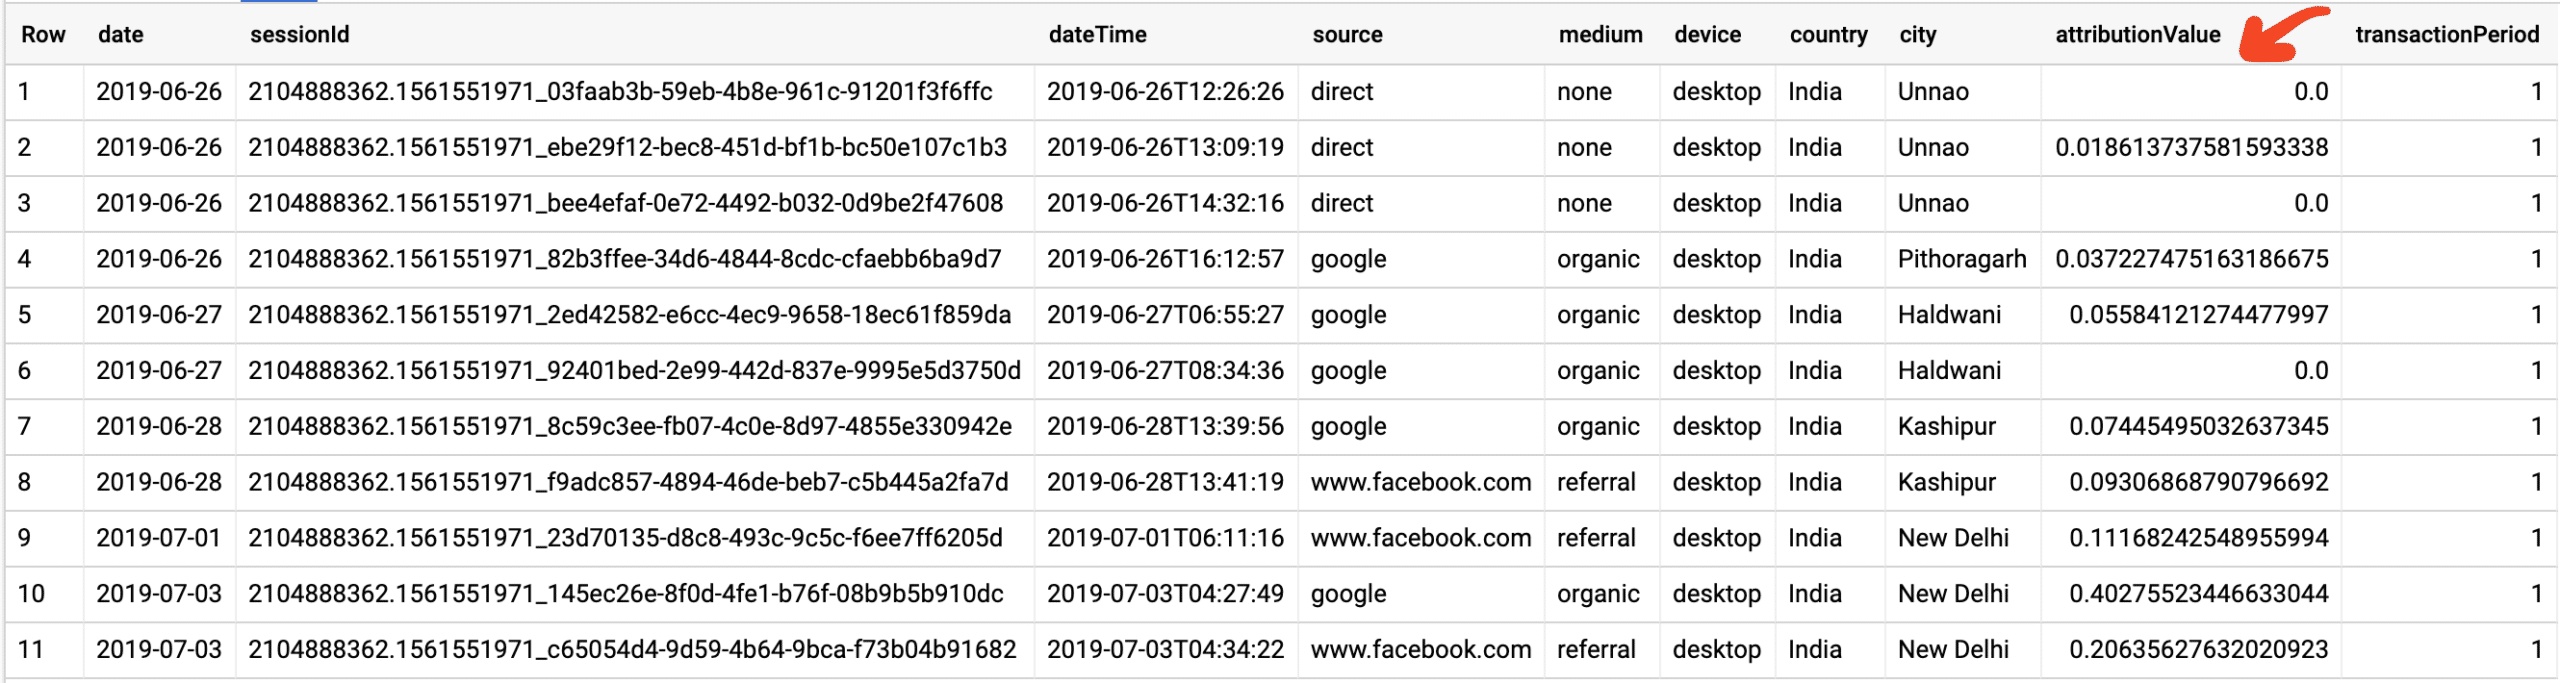The width and height of the screenshot is (2560, 683).
Task: Click the medium column header
Action: coord(1600,35)
